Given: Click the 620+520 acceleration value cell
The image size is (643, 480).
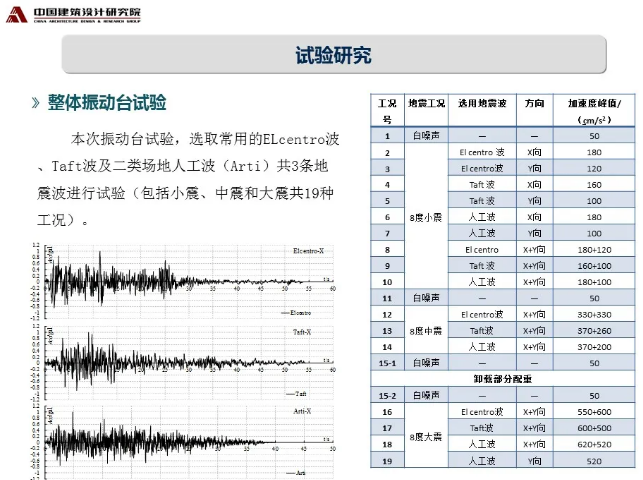Looking at the screenshot, I should (593, 444).
